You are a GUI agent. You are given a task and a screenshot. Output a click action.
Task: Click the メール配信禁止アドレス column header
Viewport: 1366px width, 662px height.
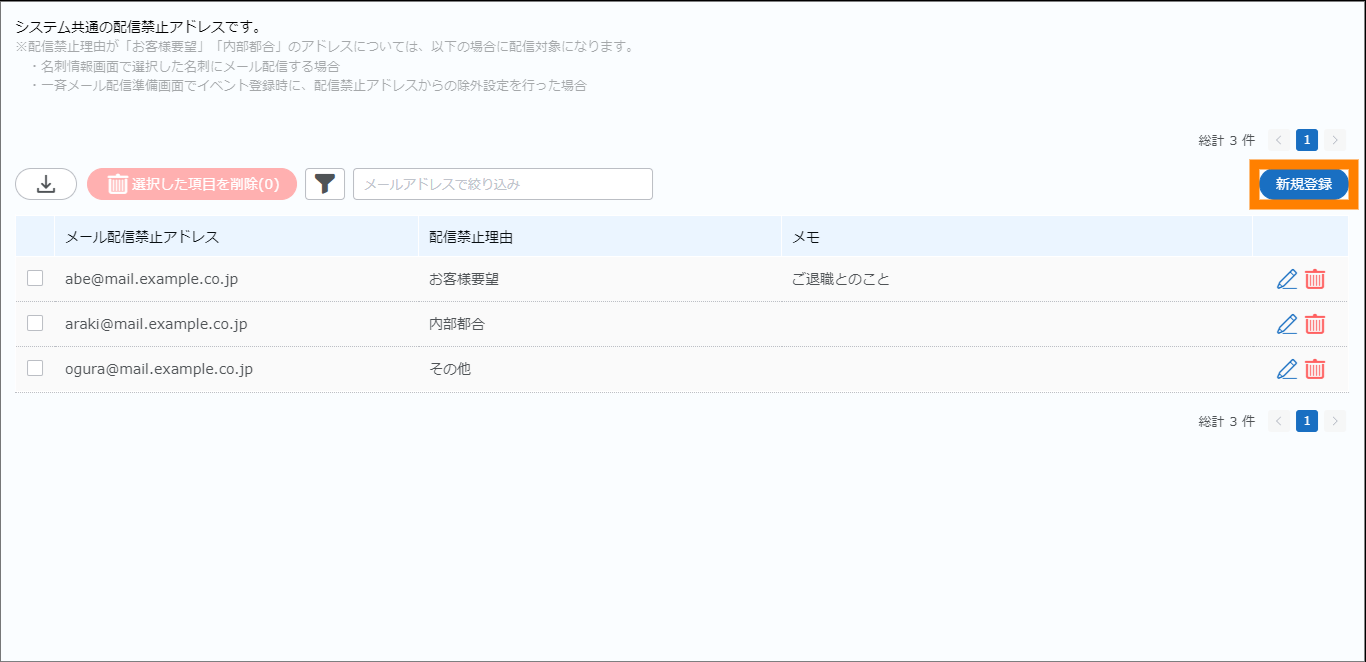coord(142,237)
